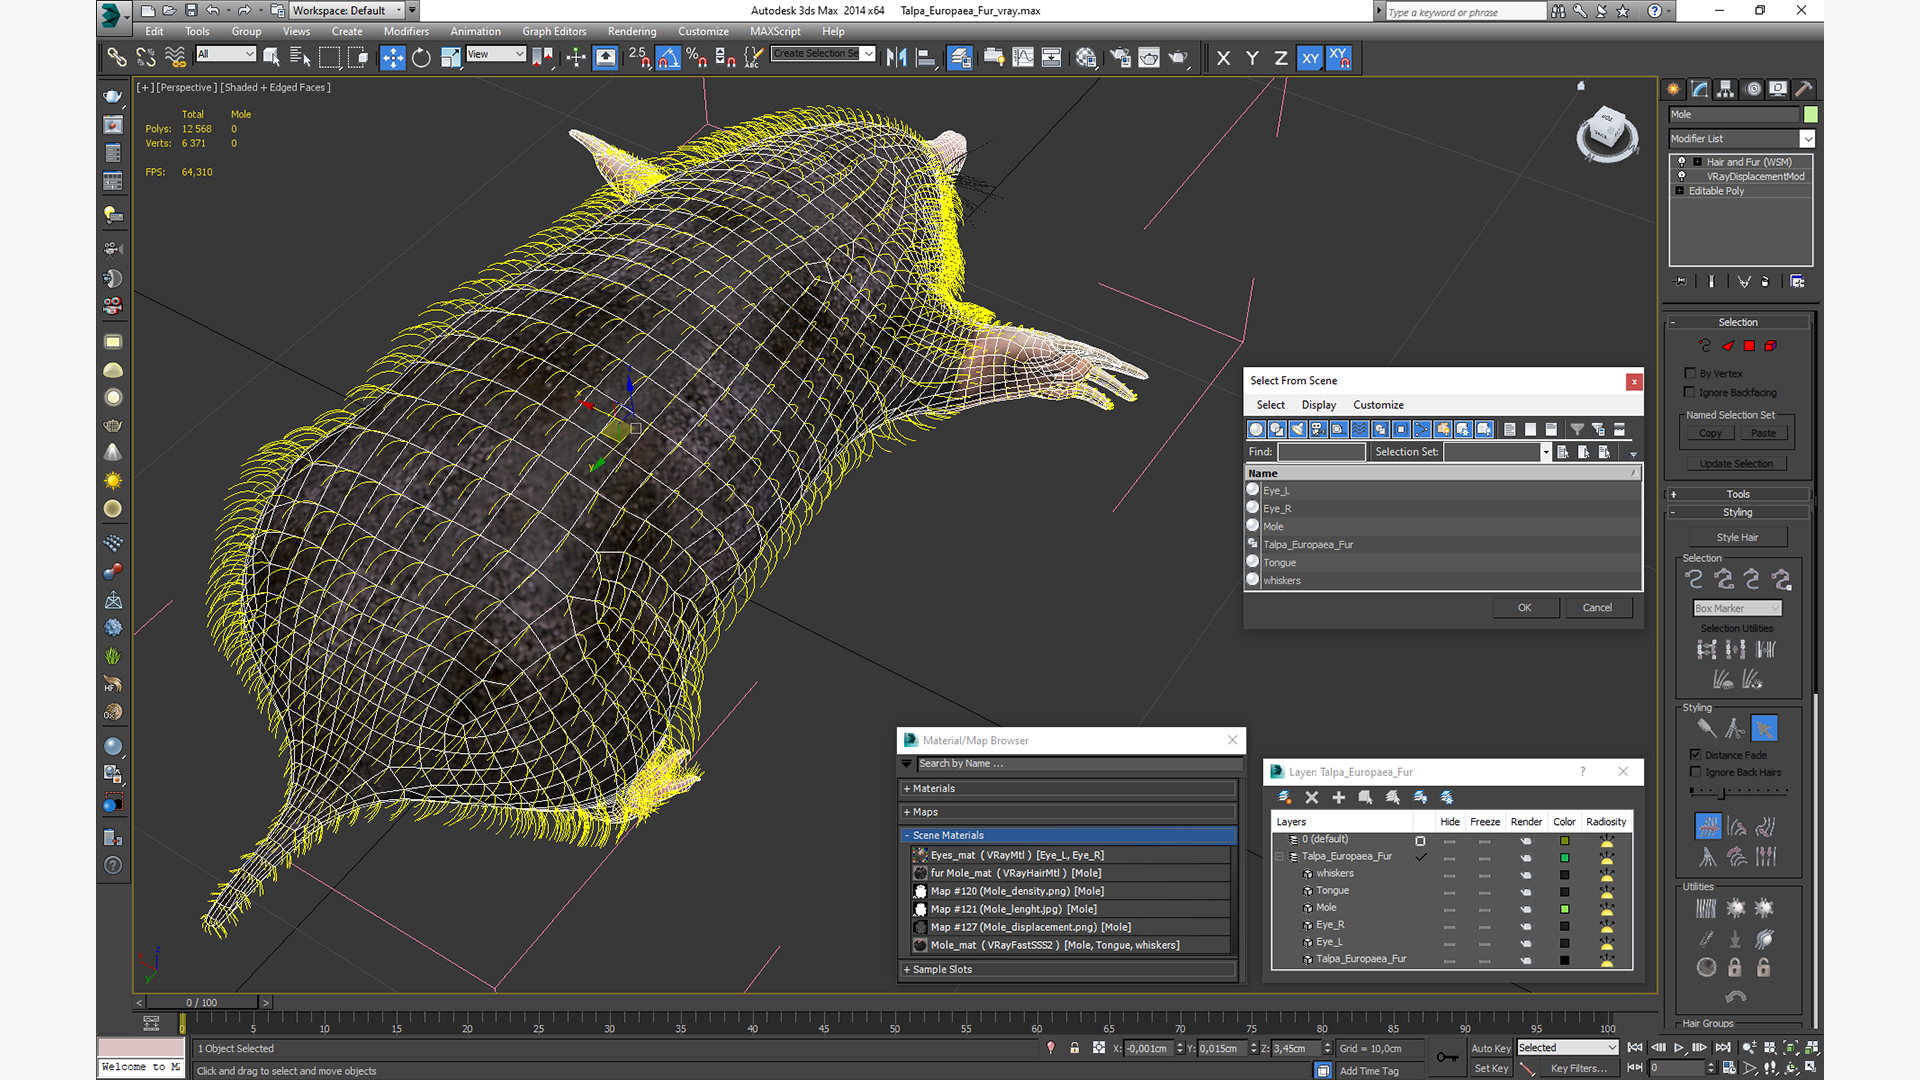
Task: Click the Mirror tool icon
Action: pyautogui.click(x=896, y=58)
